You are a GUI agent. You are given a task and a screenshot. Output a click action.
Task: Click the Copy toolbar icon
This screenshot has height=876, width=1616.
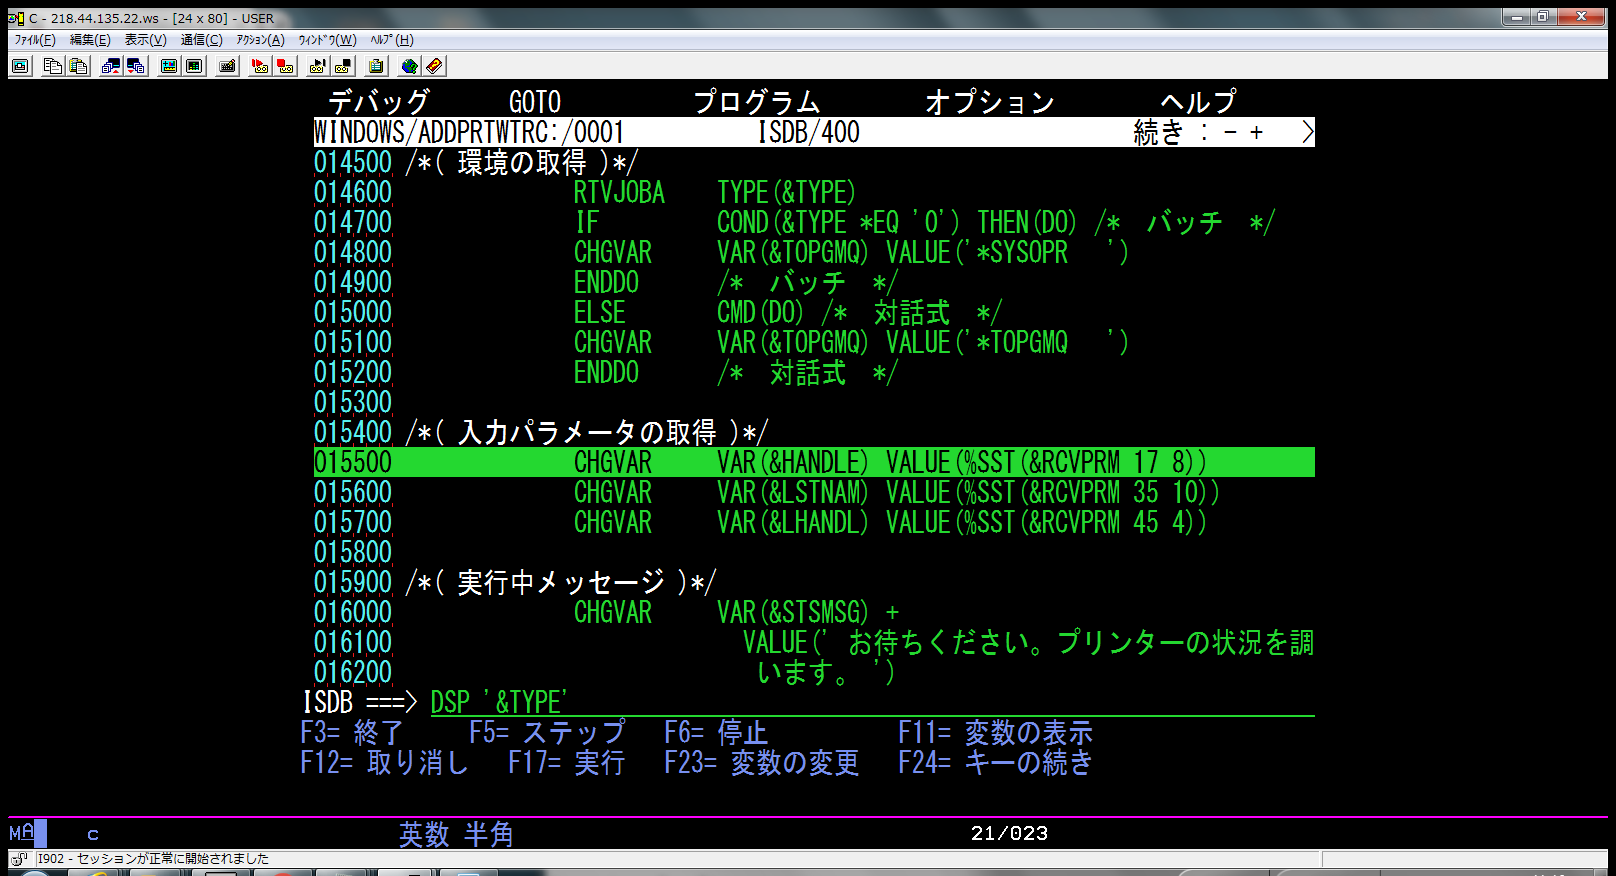click(53, 66)
